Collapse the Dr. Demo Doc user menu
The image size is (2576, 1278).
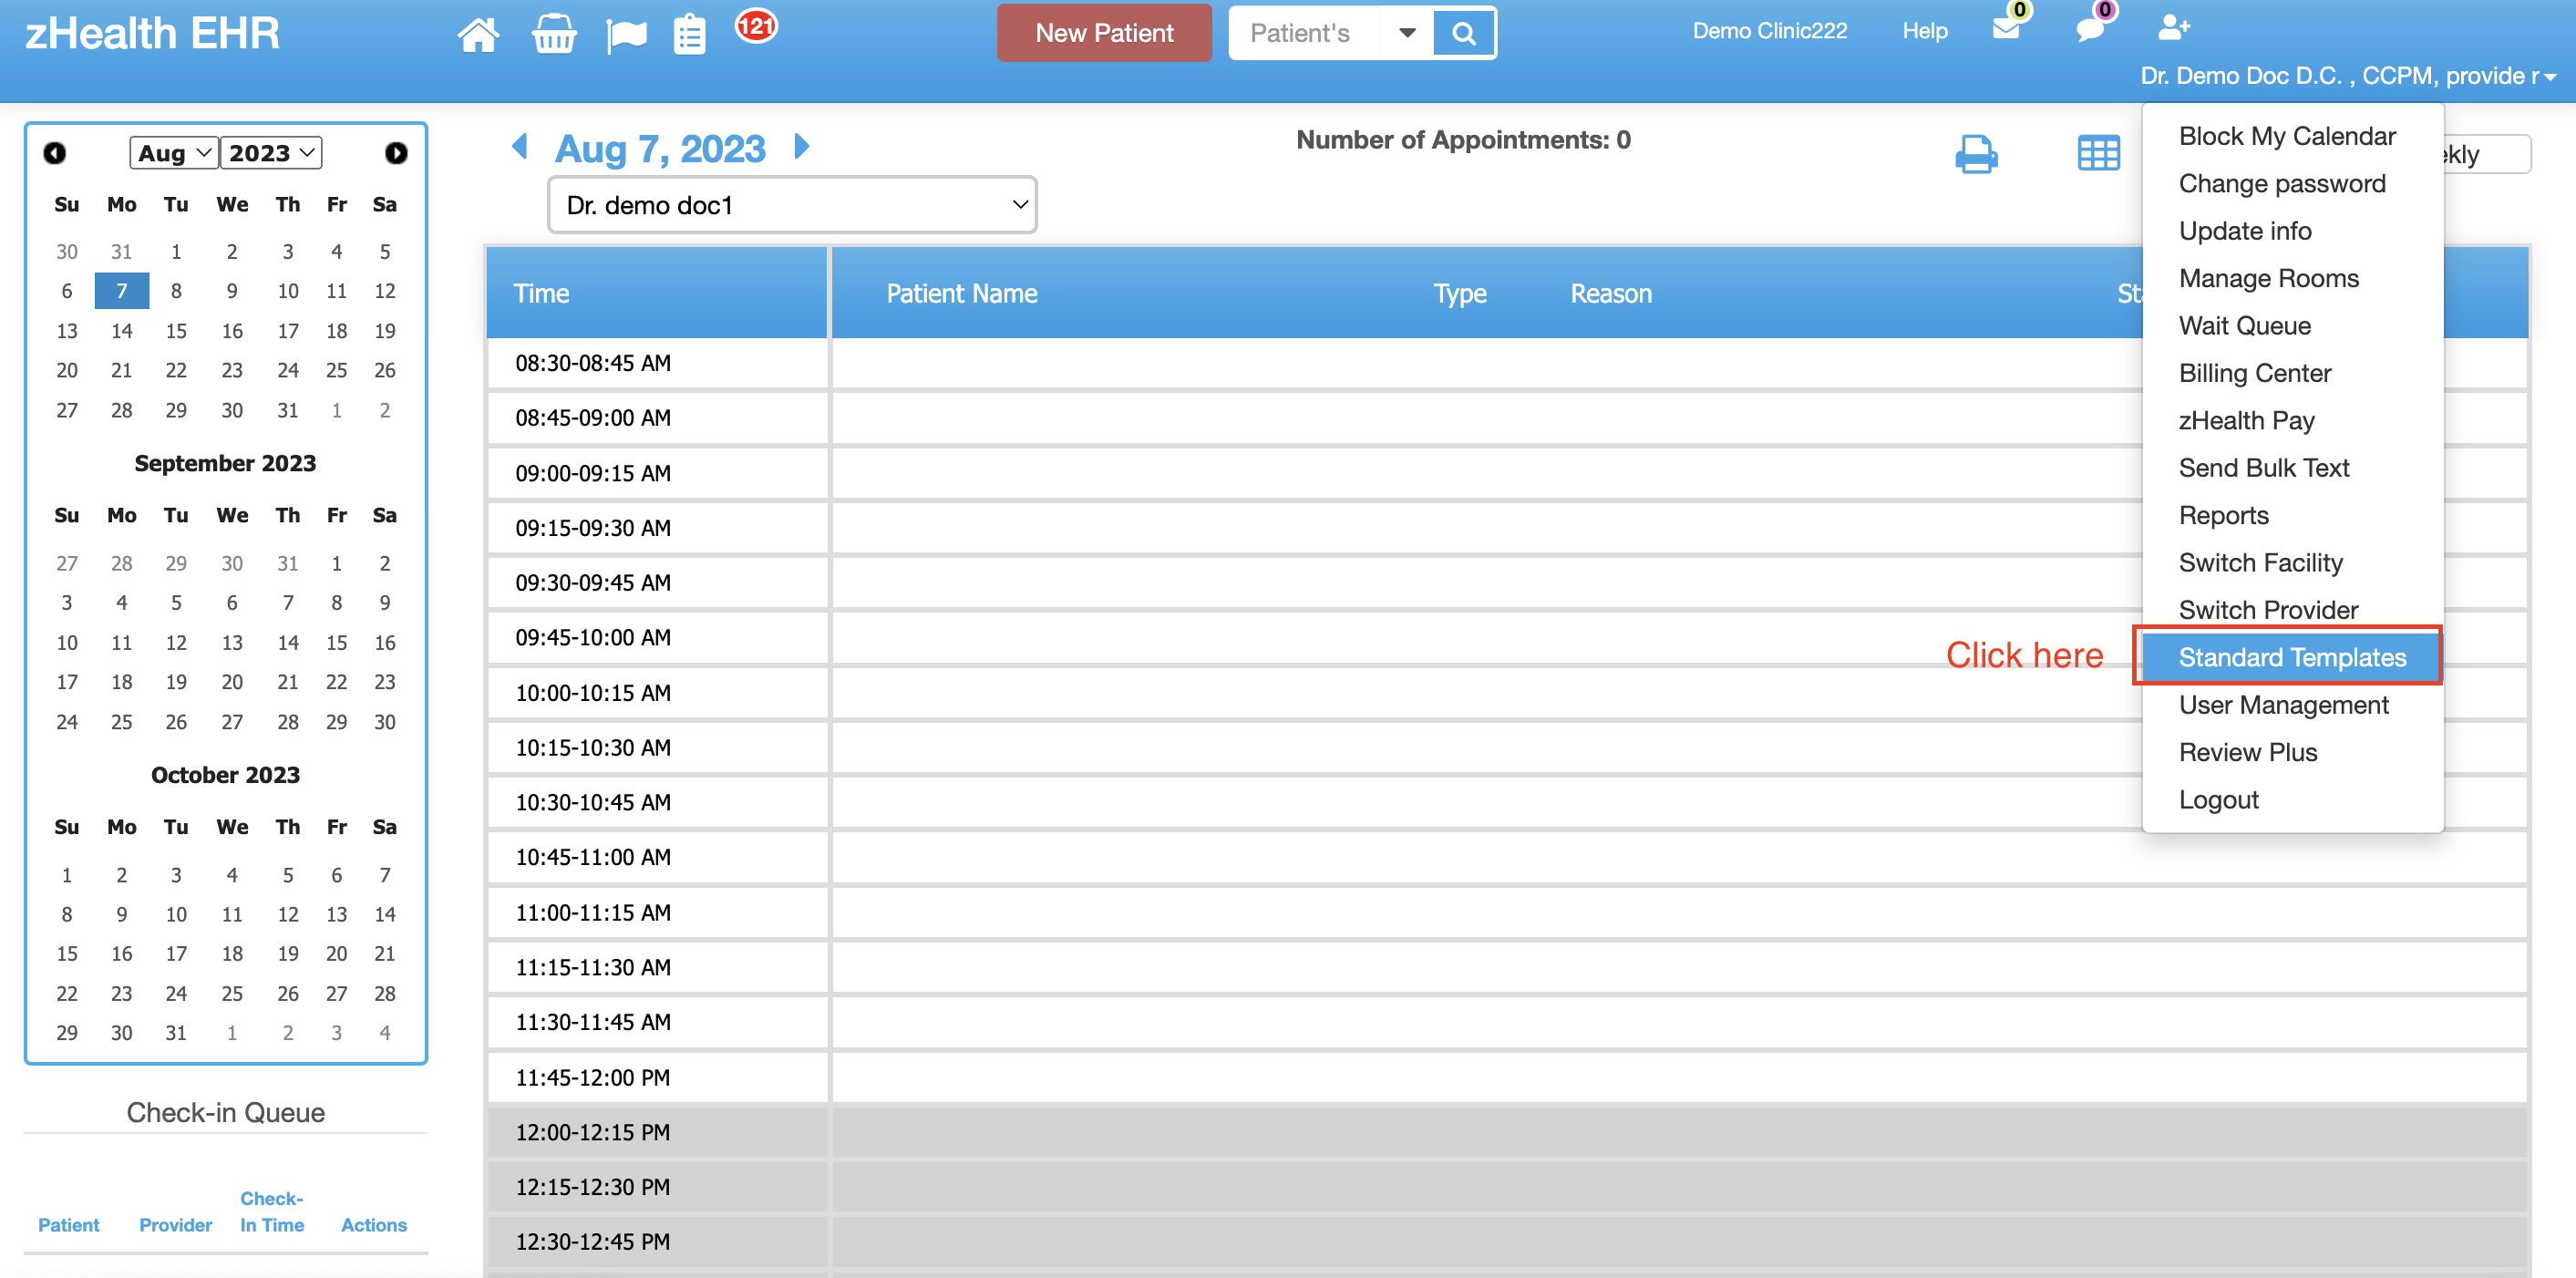coord(2348,76)
